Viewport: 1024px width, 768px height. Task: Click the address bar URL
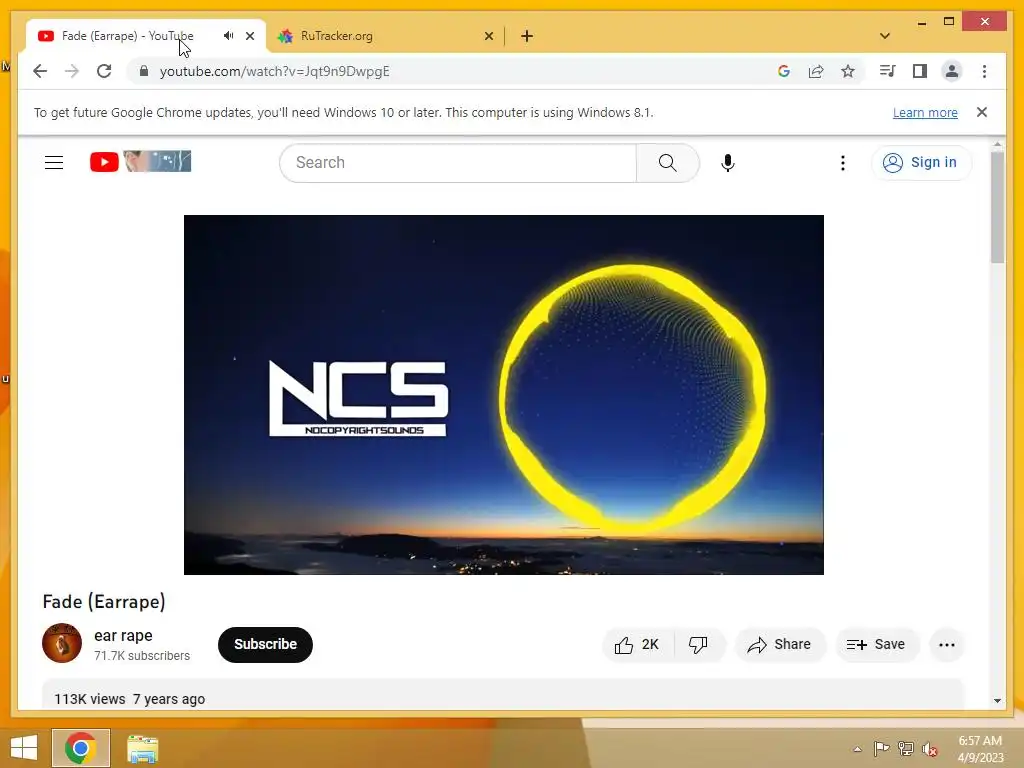tap(274, 71)
